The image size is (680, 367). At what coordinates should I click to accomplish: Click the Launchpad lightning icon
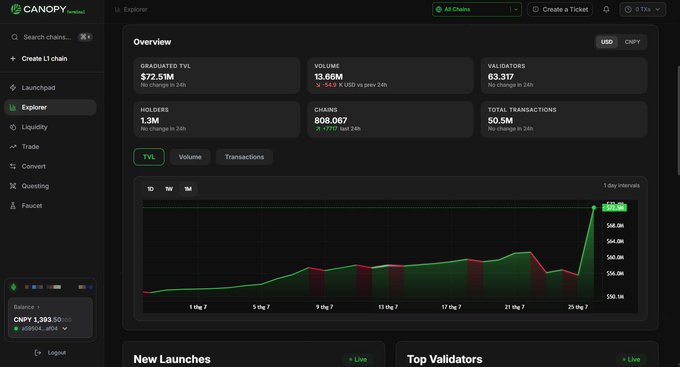tap(13, 88)
